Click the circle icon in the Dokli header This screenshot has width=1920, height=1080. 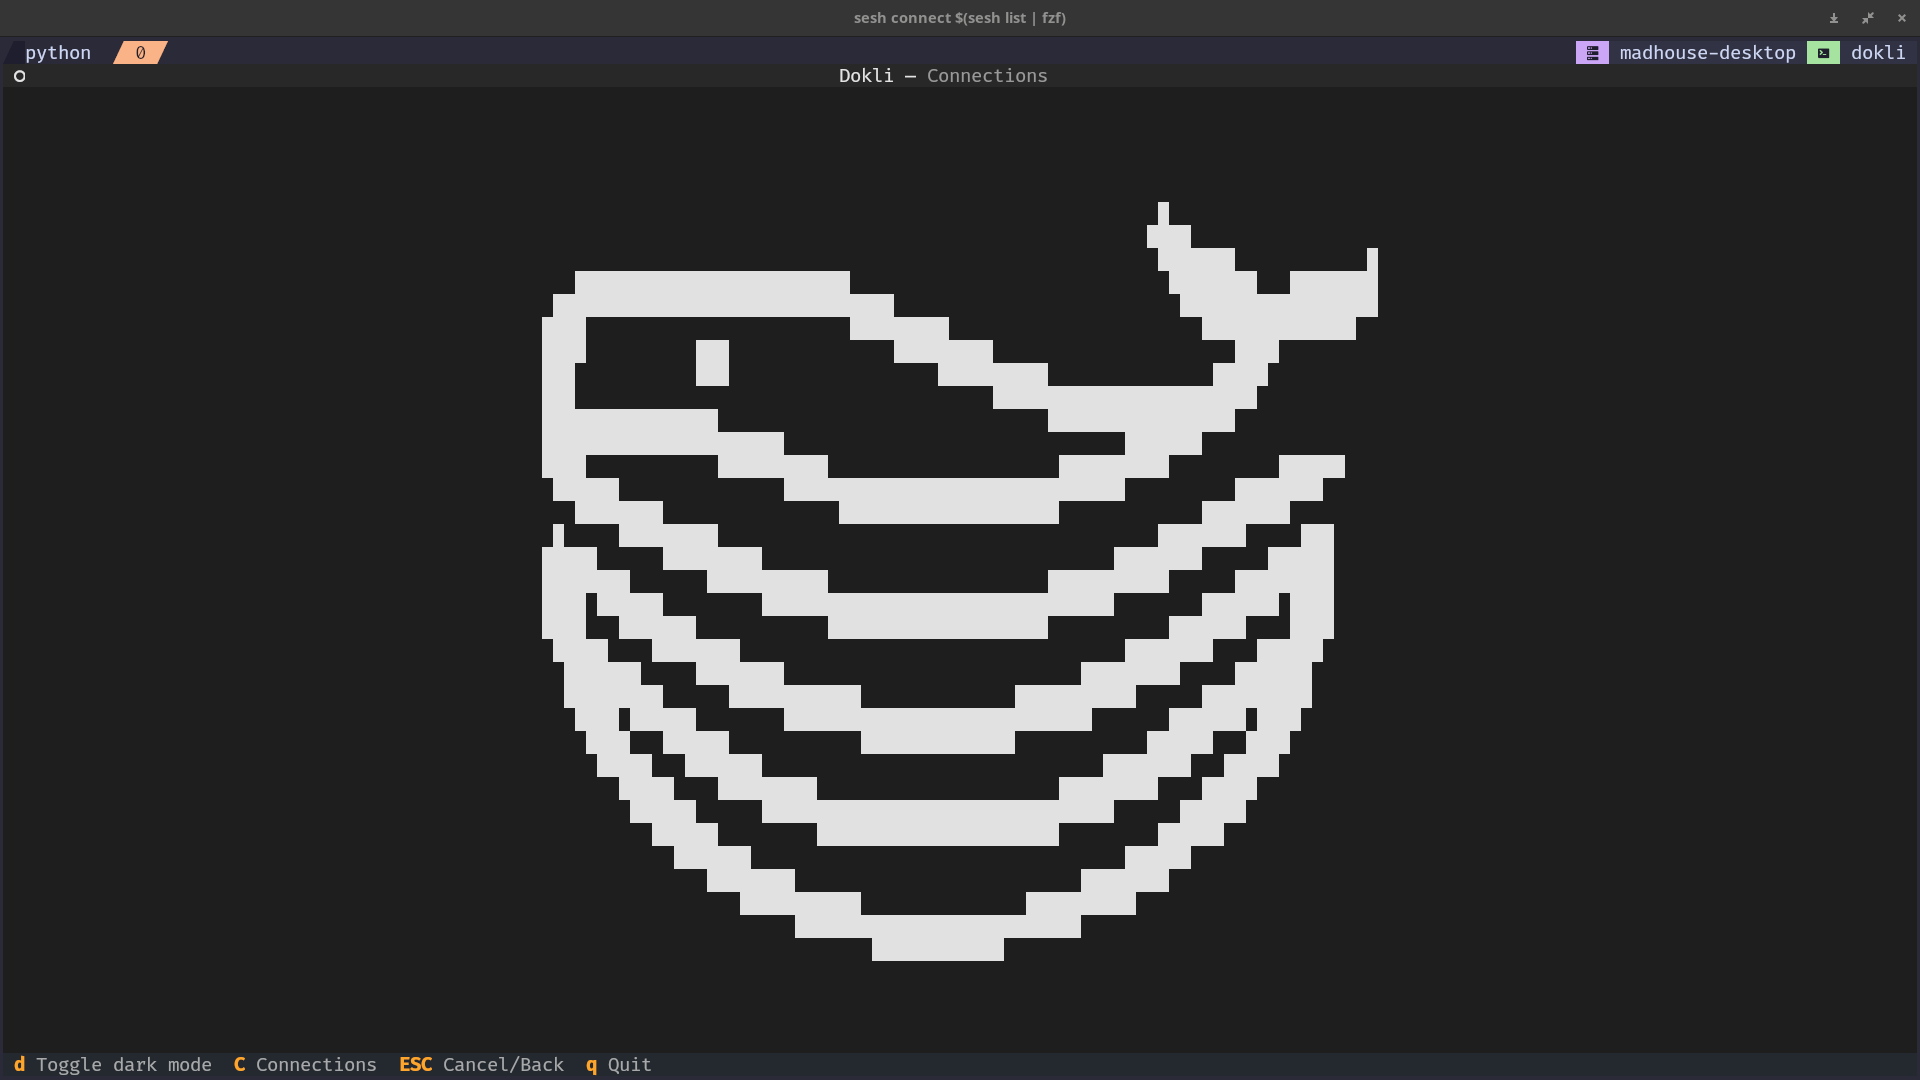click(x=19, y=76)
